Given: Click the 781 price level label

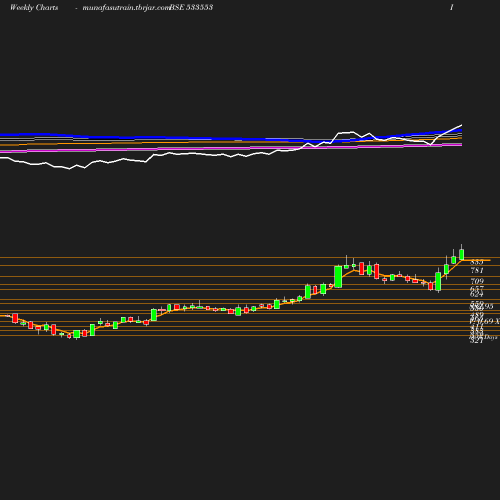Looking at the screenshot, I should tap(477, 270).
